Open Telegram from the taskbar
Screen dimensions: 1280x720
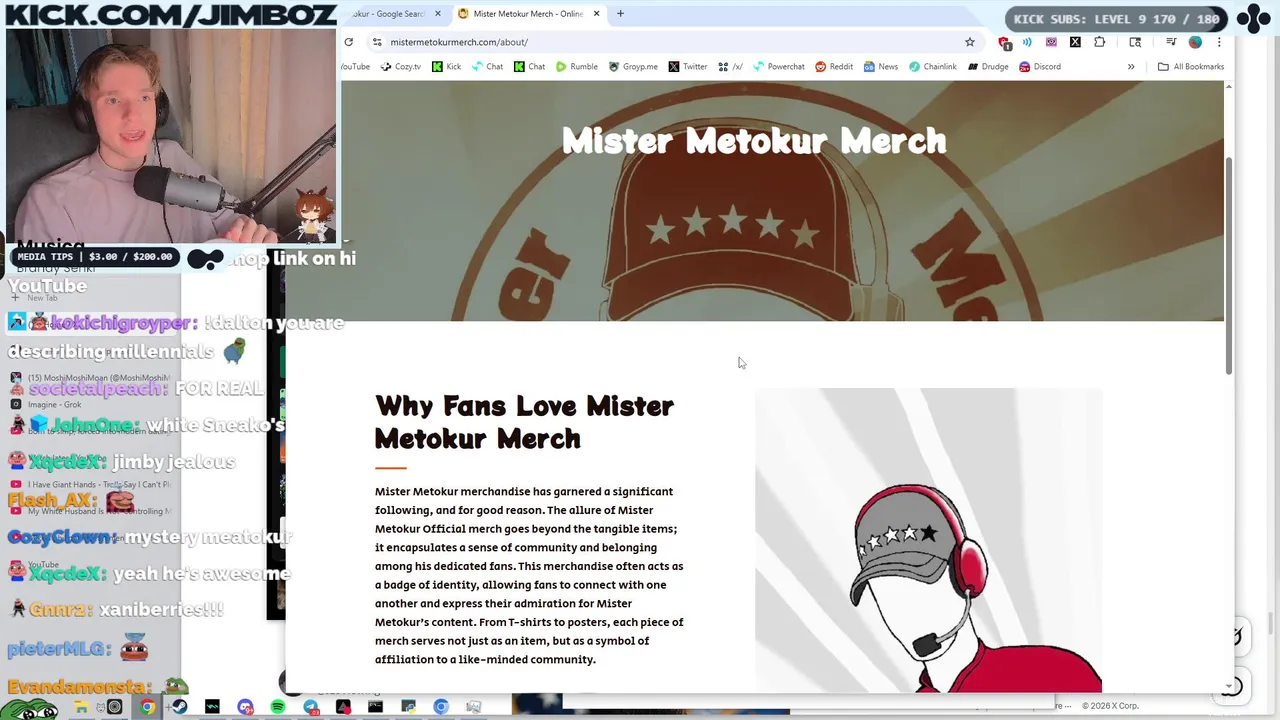click(311, 707)
